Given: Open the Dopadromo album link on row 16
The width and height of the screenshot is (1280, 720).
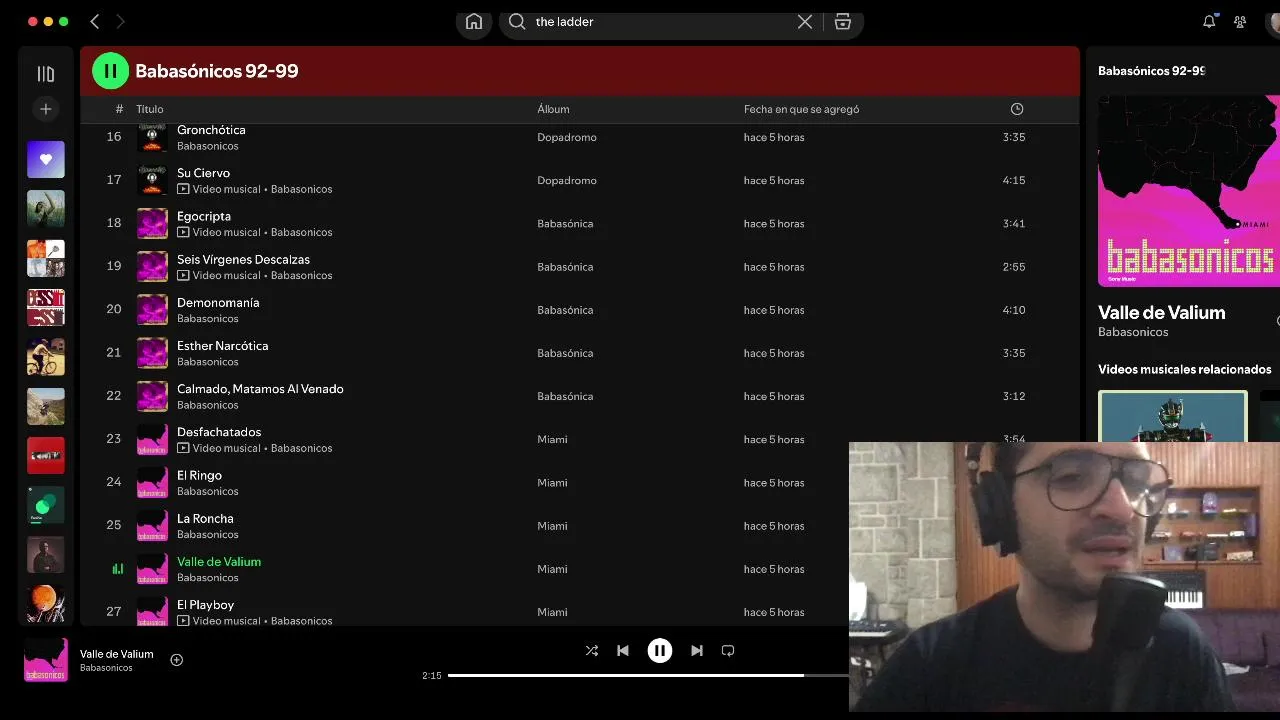Looking at the screenshot, I should click(x=566, y=137).
